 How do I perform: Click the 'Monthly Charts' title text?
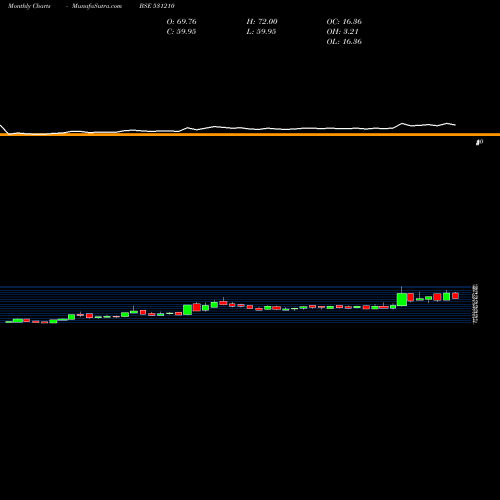tap(29, 6)
